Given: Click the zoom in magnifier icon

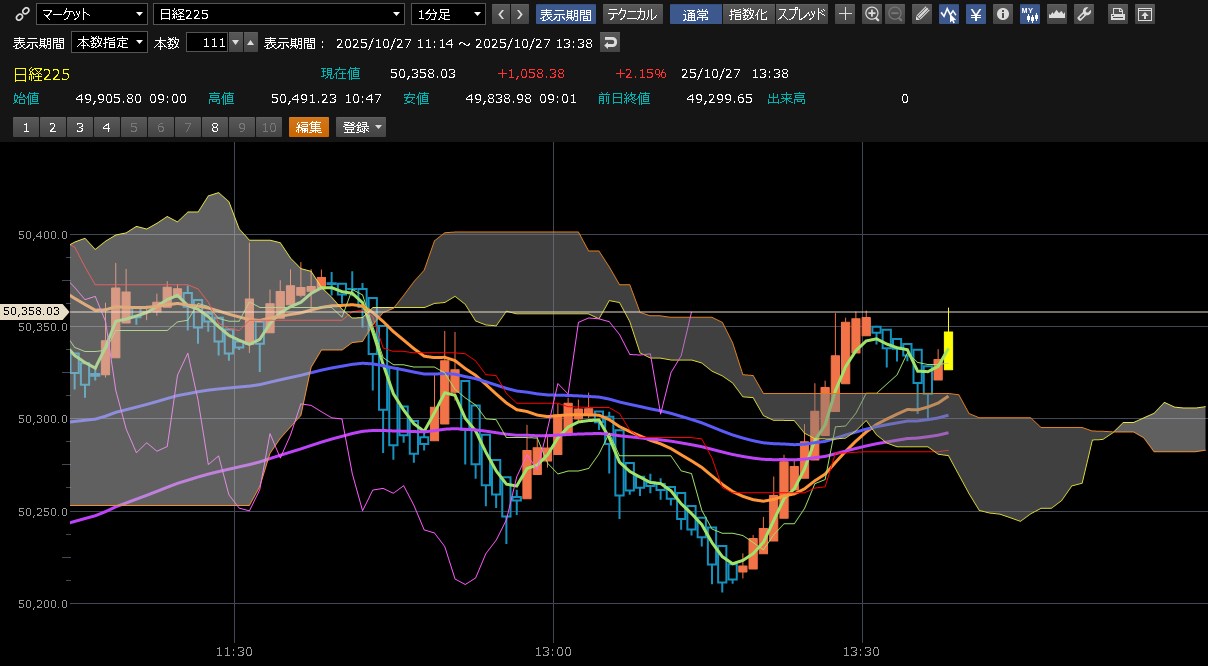Looking at the screenshot, I should click(x=872, y=14).
